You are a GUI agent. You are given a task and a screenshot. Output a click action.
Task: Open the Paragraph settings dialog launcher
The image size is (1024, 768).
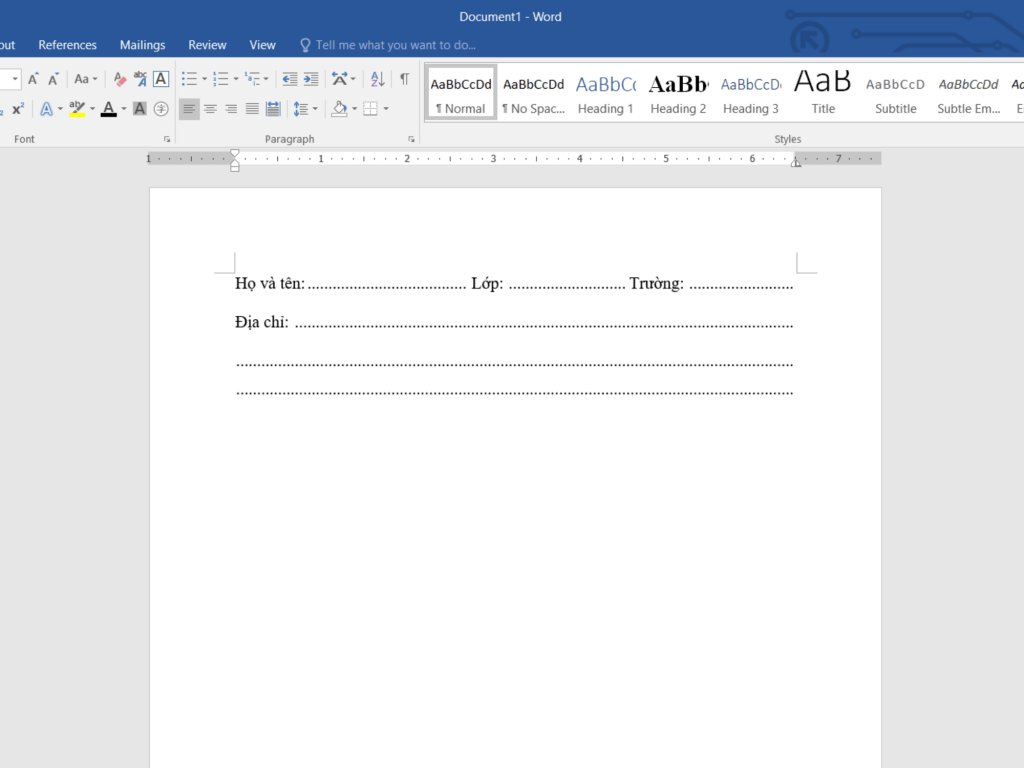[x=412, y=139]
